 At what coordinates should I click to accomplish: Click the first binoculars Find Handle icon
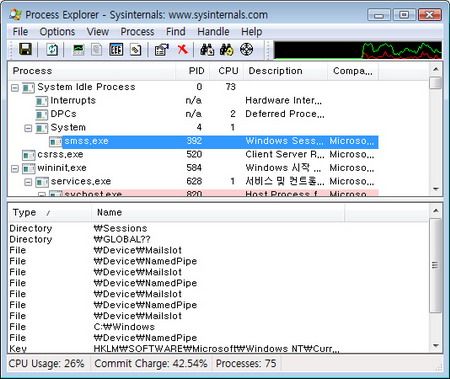click(207, 50)
